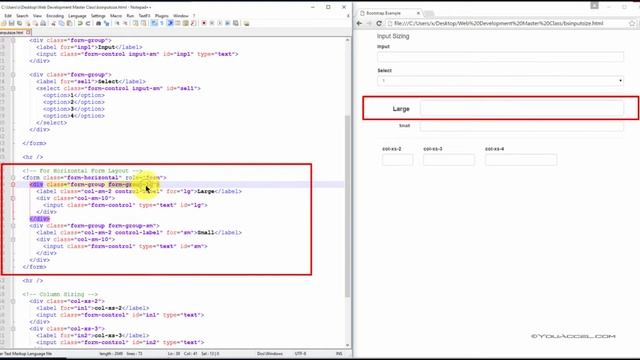The height and width of the screenshot is (360, 640).
Task: Open the Macro menu
Action: point(116,16)
